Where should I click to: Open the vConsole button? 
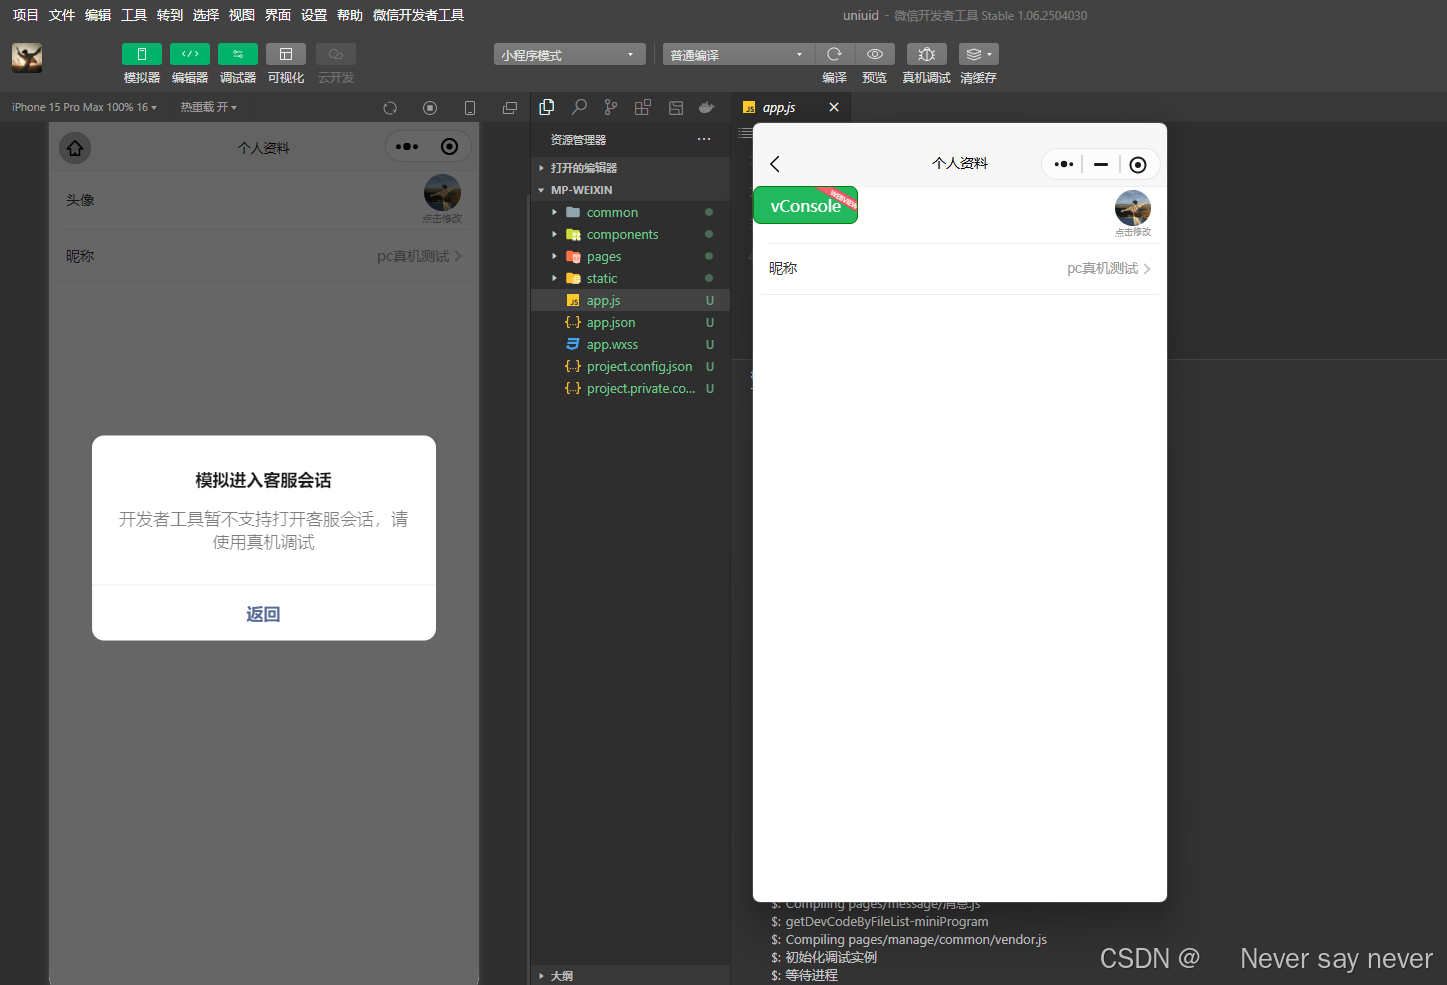[x=806, y=205]
